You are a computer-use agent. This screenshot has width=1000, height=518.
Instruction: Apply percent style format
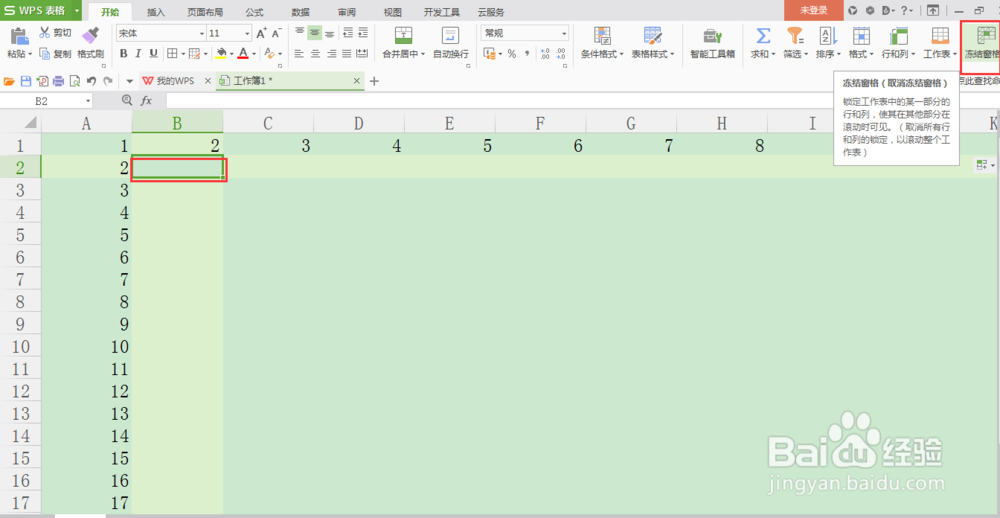[x=512, y=54]
